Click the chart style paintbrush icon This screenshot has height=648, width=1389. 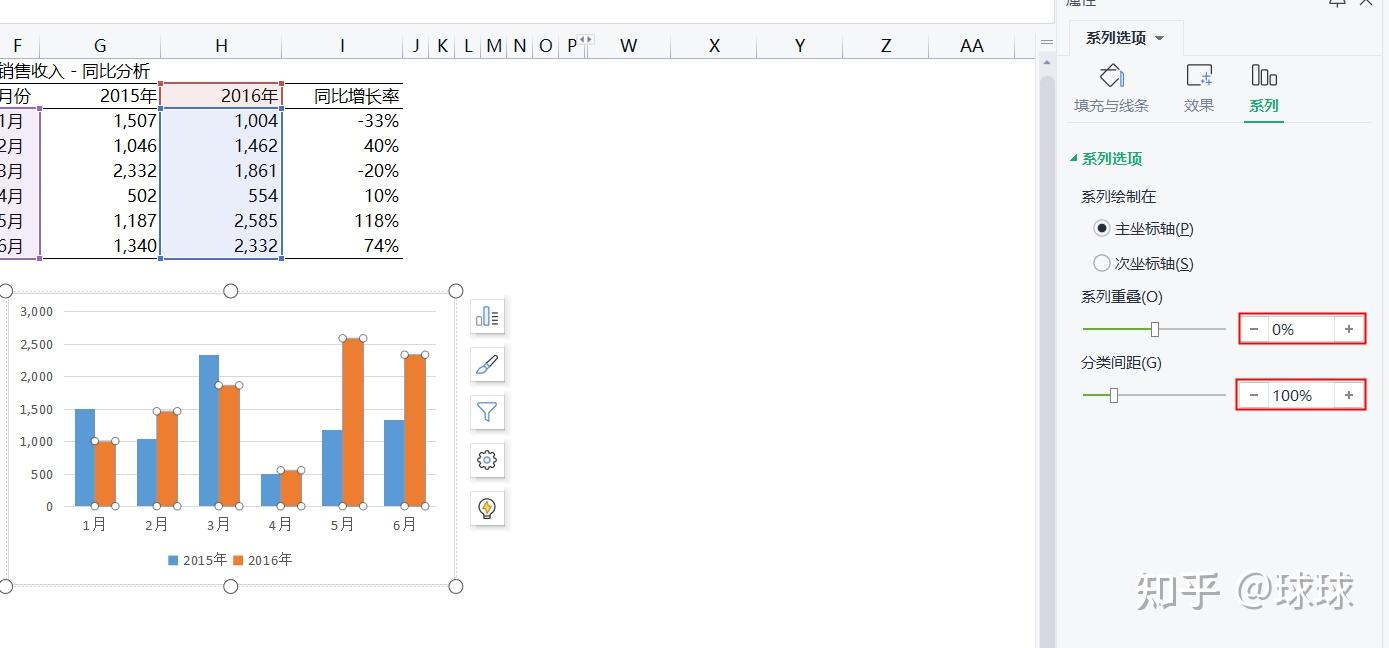pos(487,365)
